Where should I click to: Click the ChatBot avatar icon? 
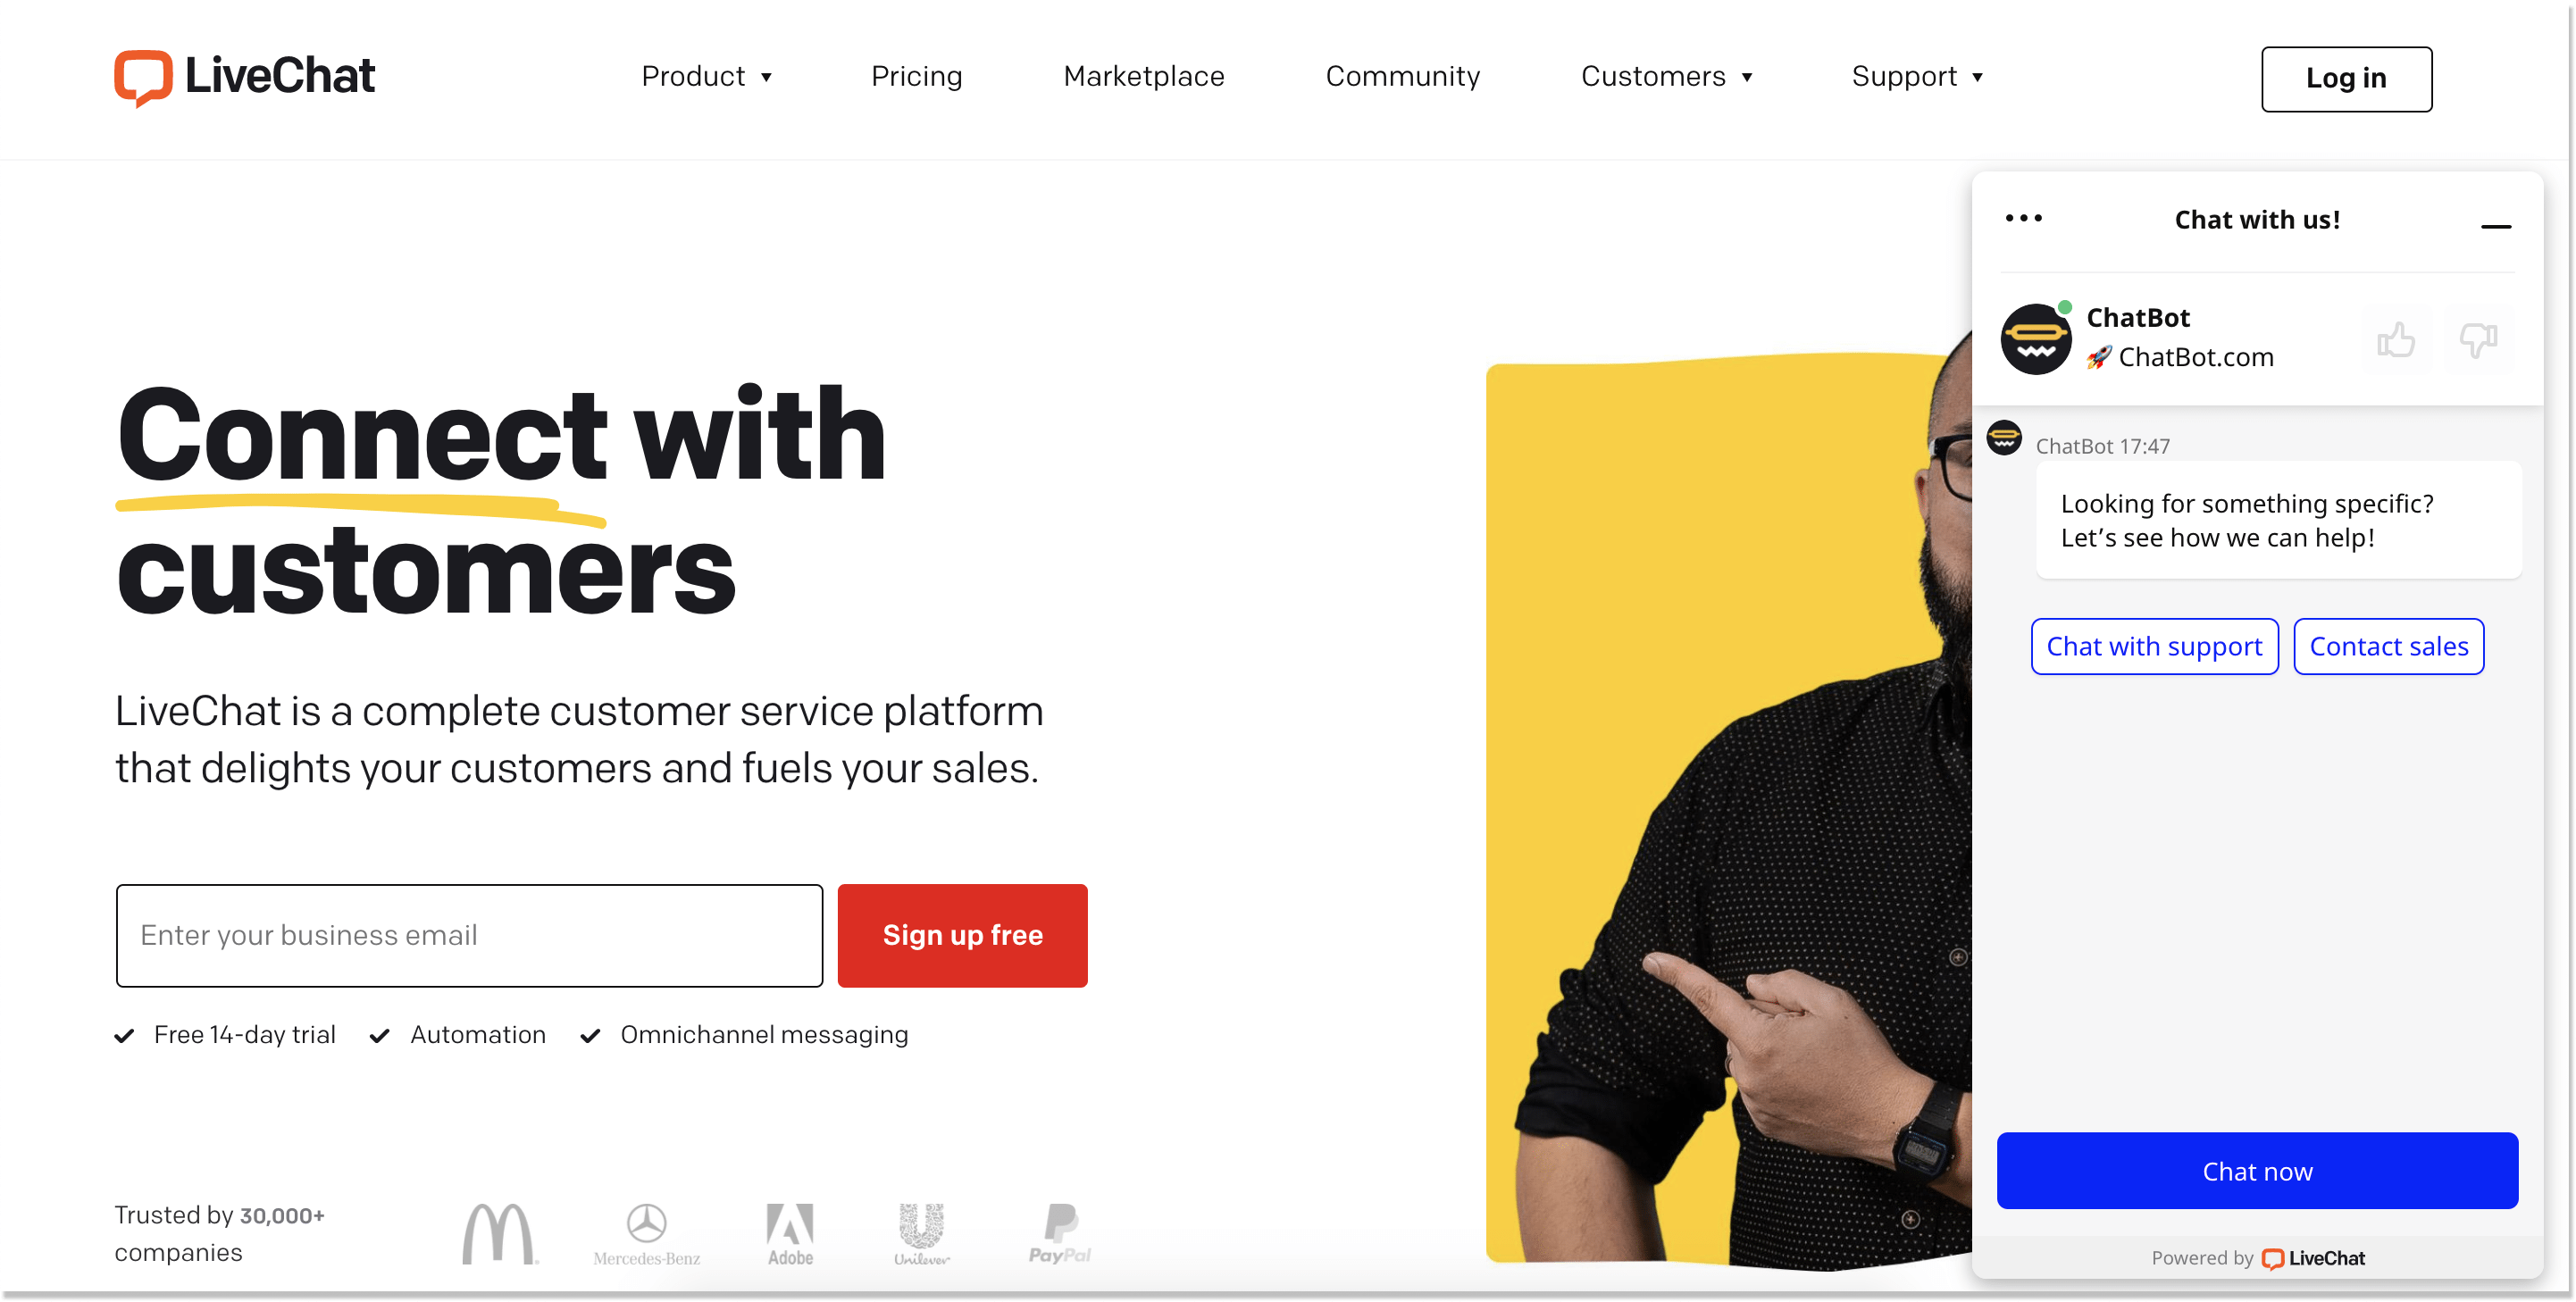(x=2035, y=338)
